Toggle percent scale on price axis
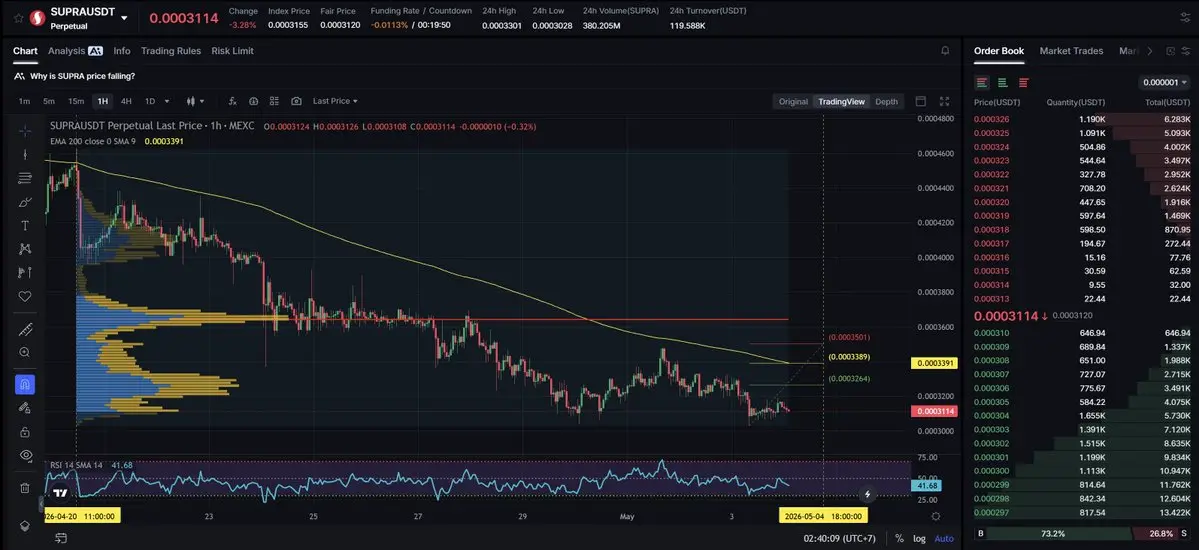The height and width of the screenshot is (550, 1199). pyautogui.click(x=899, y=539)
